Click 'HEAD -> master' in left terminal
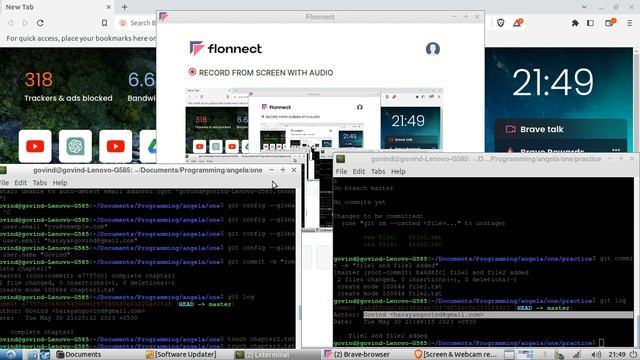Viewport: 640px width, 360px height. coord(205,304)
